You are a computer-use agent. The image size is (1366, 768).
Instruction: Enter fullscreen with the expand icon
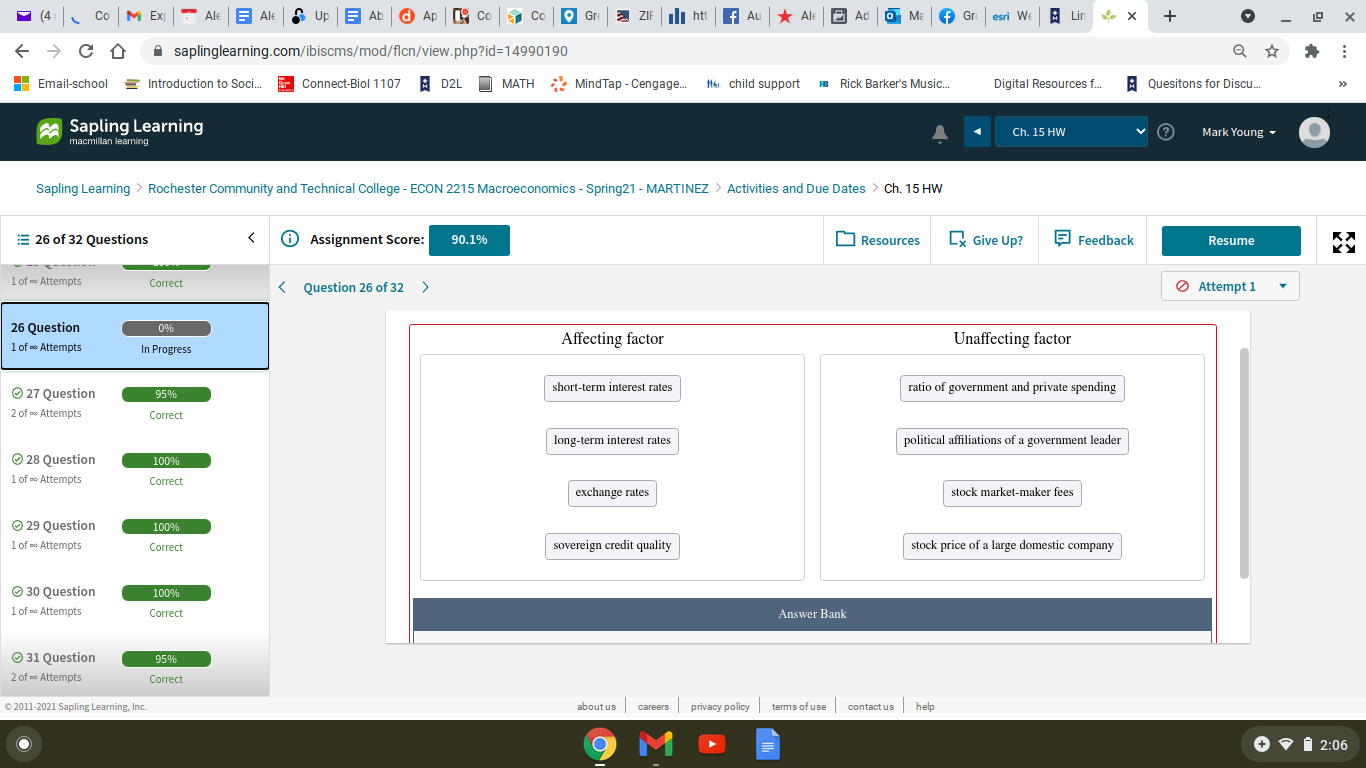coord(1343,241)
